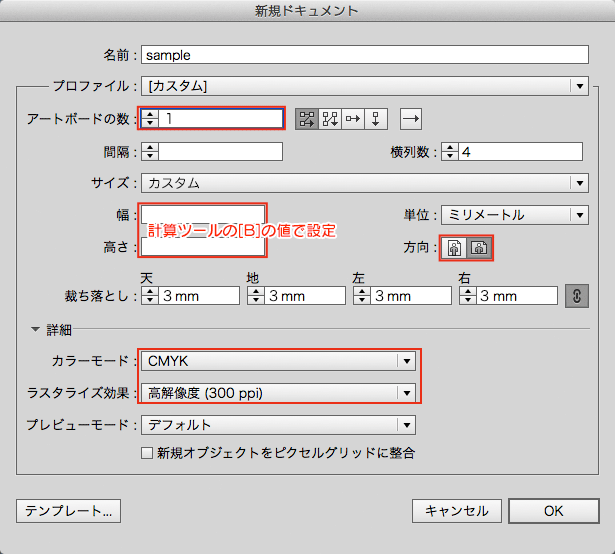
Task: Click the テンプレート... button
Action: (68, 511)
